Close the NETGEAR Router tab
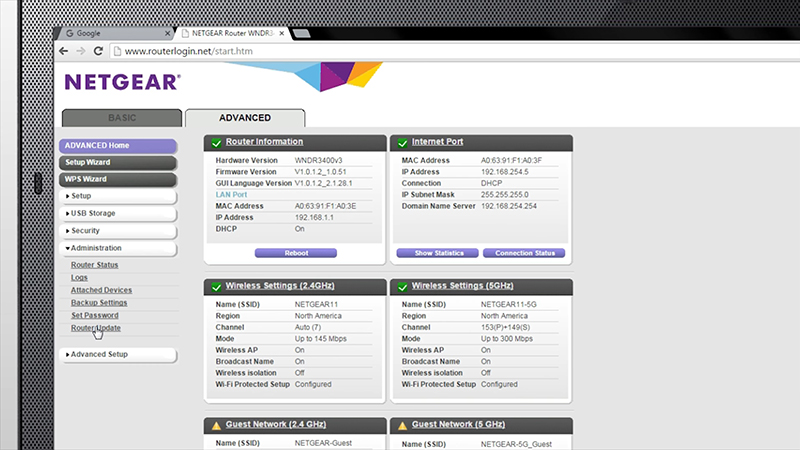This screenshot has height=450, width=800. [x=281, y=33]
